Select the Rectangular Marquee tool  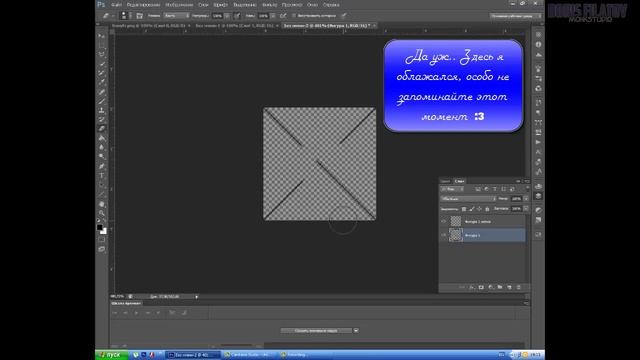pos(102,45)
